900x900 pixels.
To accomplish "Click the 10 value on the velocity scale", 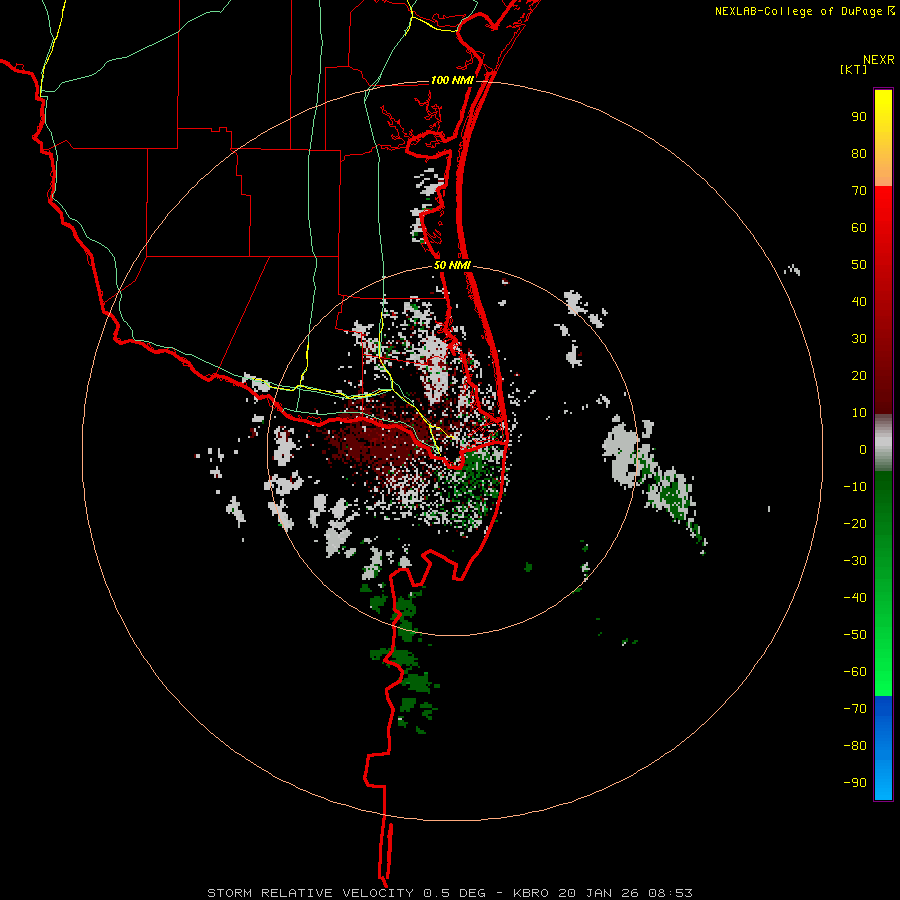I will [x=859, y=413].
